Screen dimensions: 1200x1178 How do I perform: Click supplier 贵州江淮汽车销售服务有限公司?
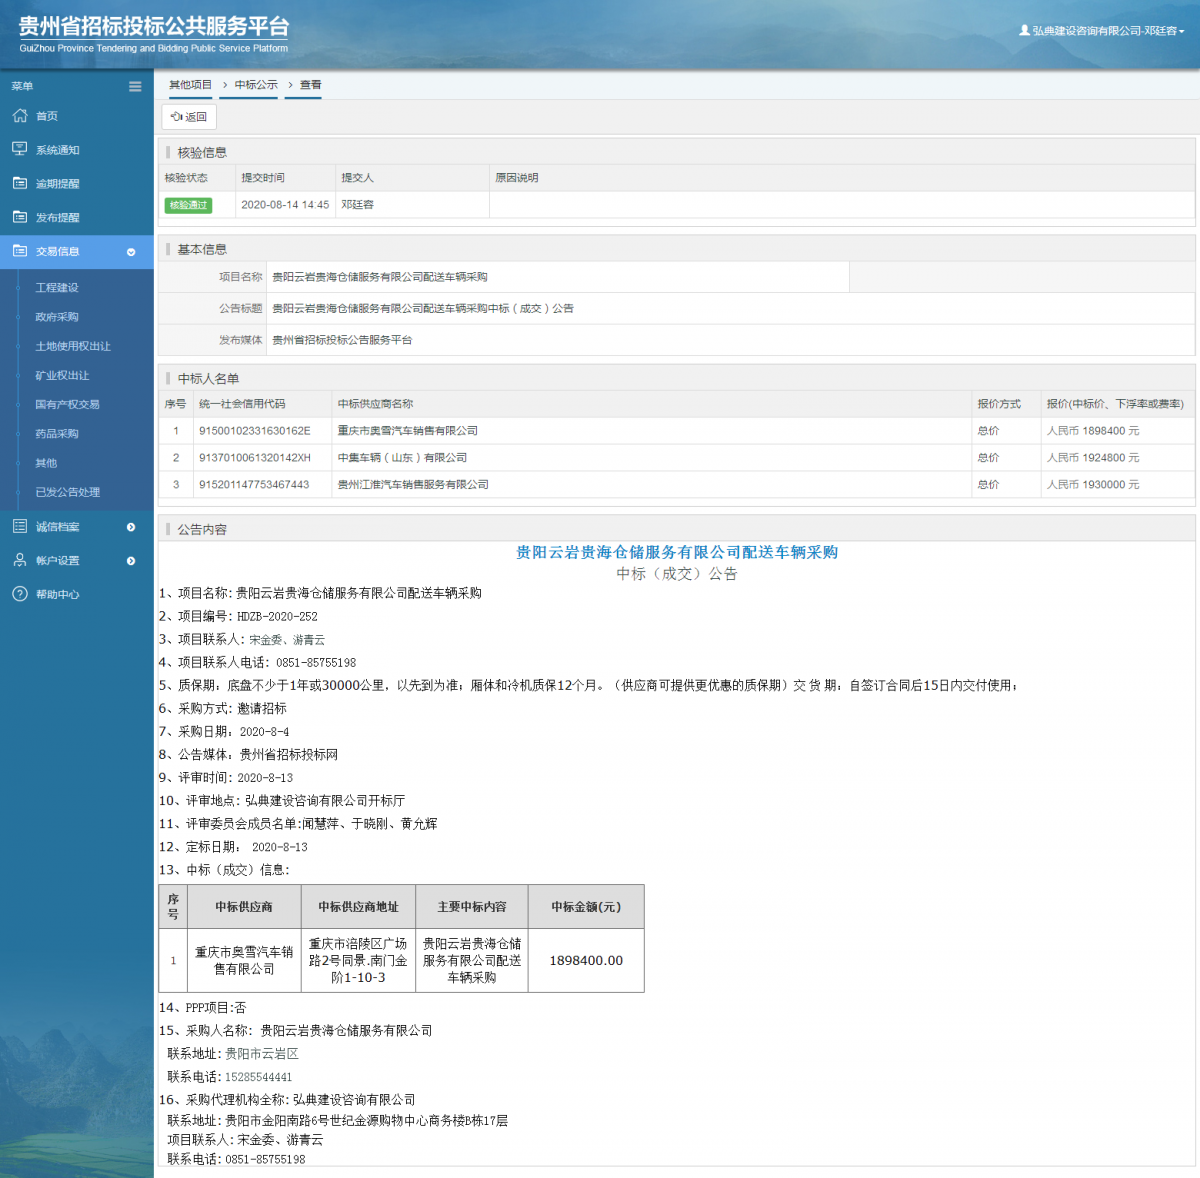[x=413, y=485]
